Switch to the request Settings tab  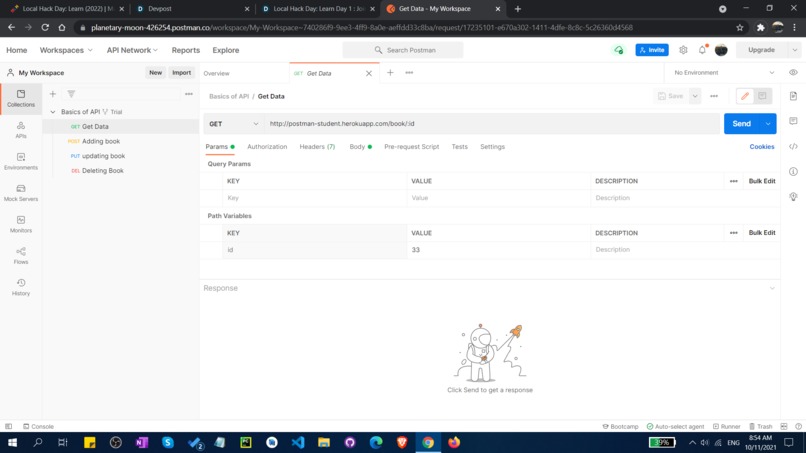[492, 147]
